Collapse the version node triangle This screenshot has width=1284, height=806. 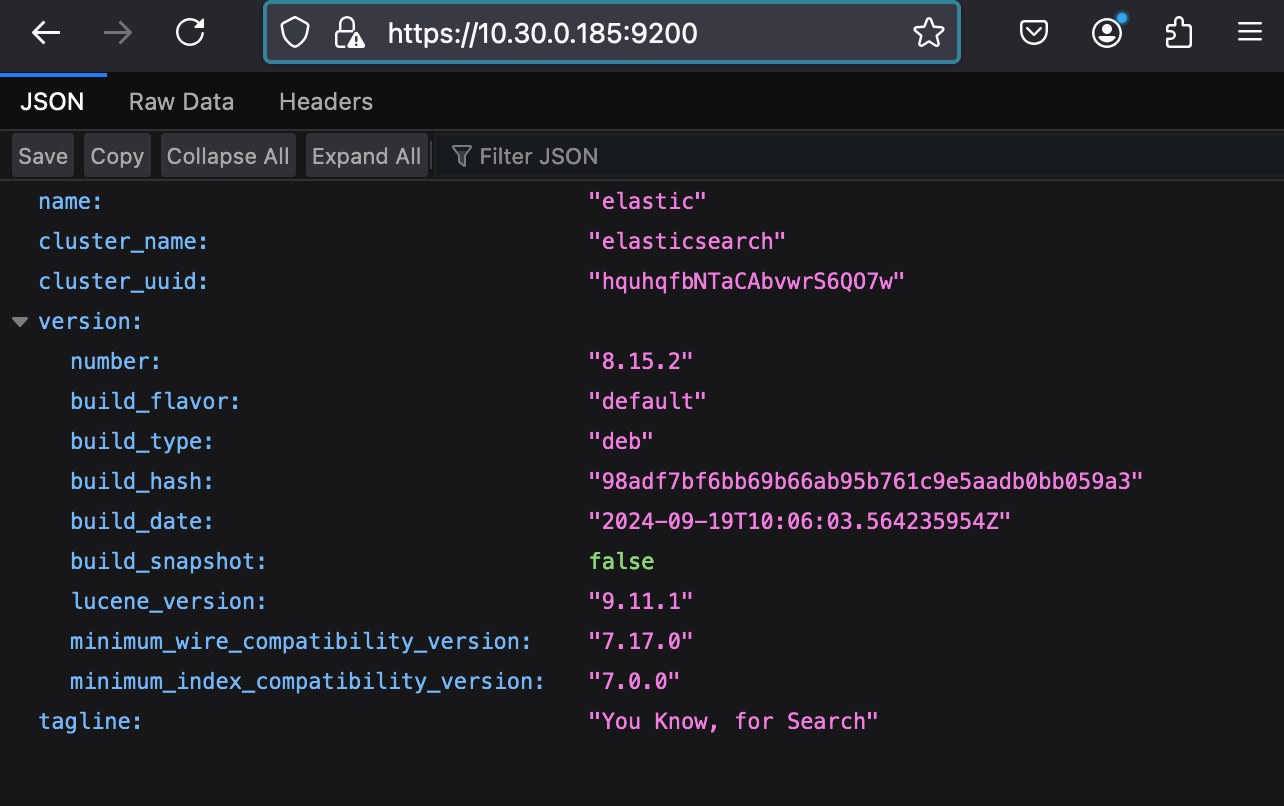point(19,322)
